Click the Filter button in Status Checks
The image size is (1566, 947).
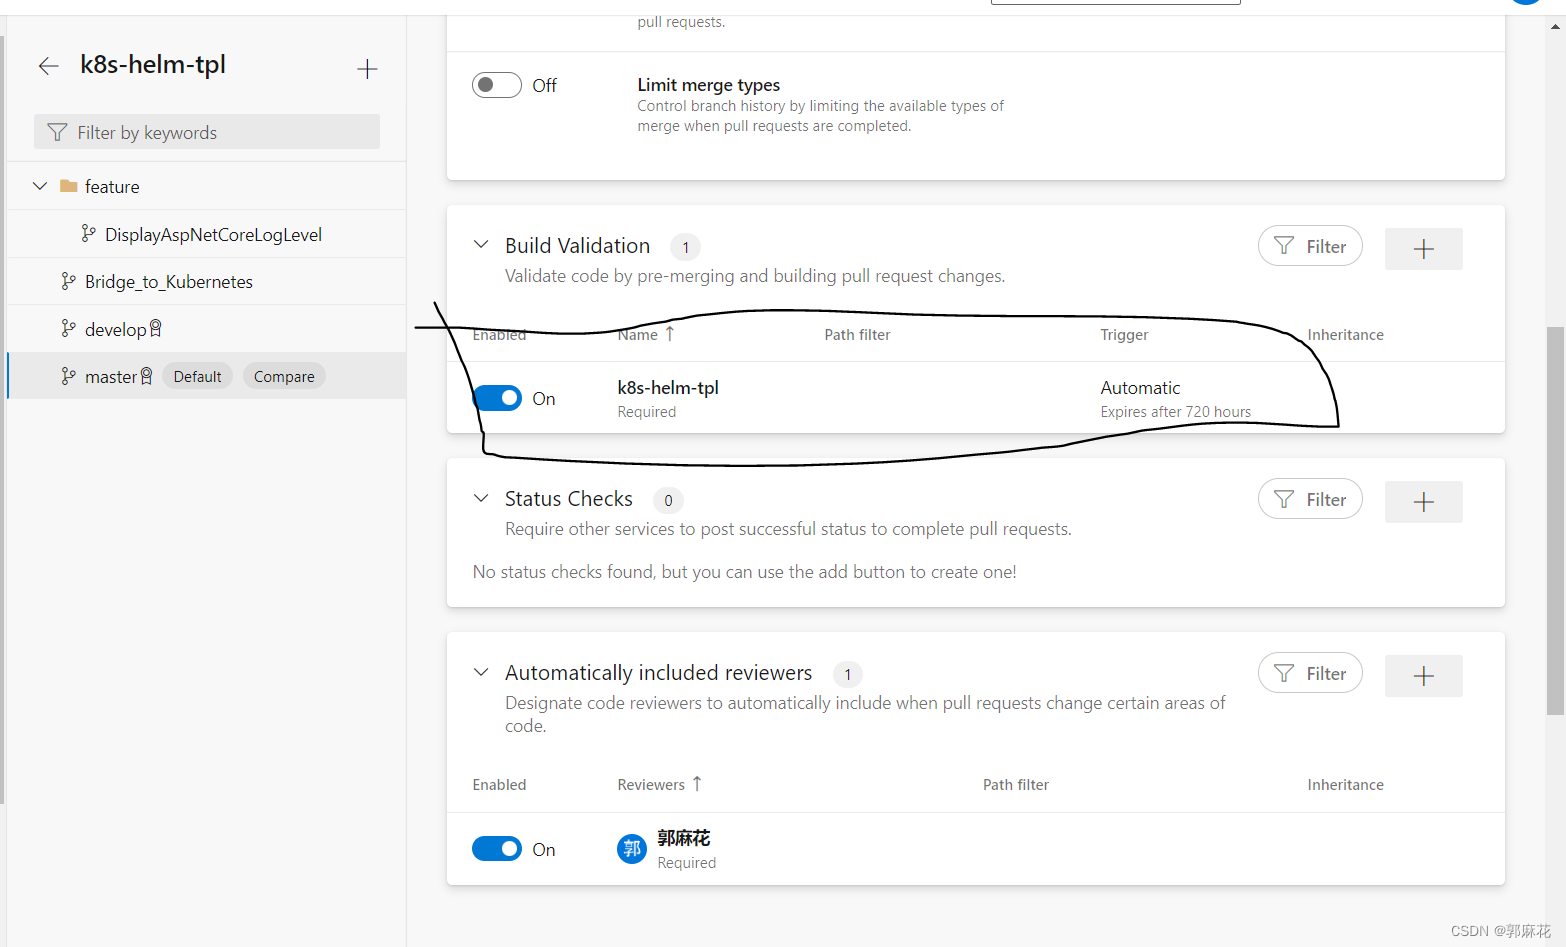pyautogui.click(x=1310, y=498)
